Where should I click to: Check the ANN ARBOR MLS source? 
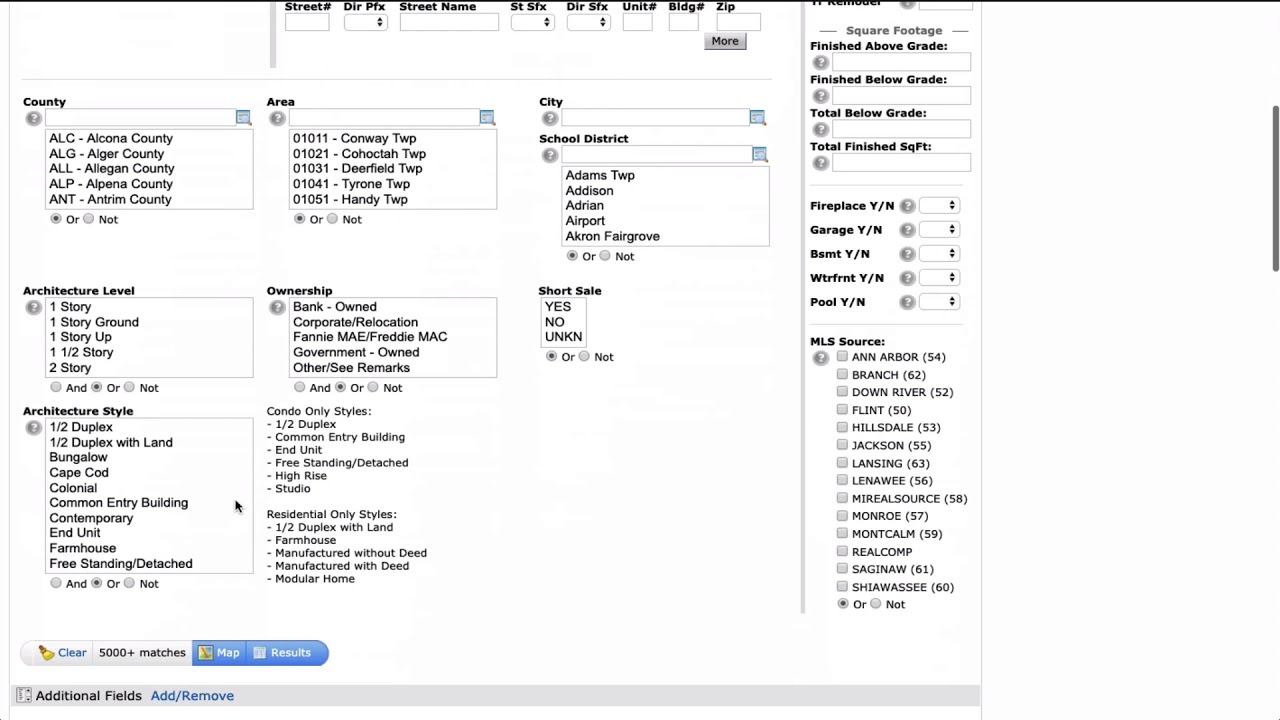coord(842,357)
